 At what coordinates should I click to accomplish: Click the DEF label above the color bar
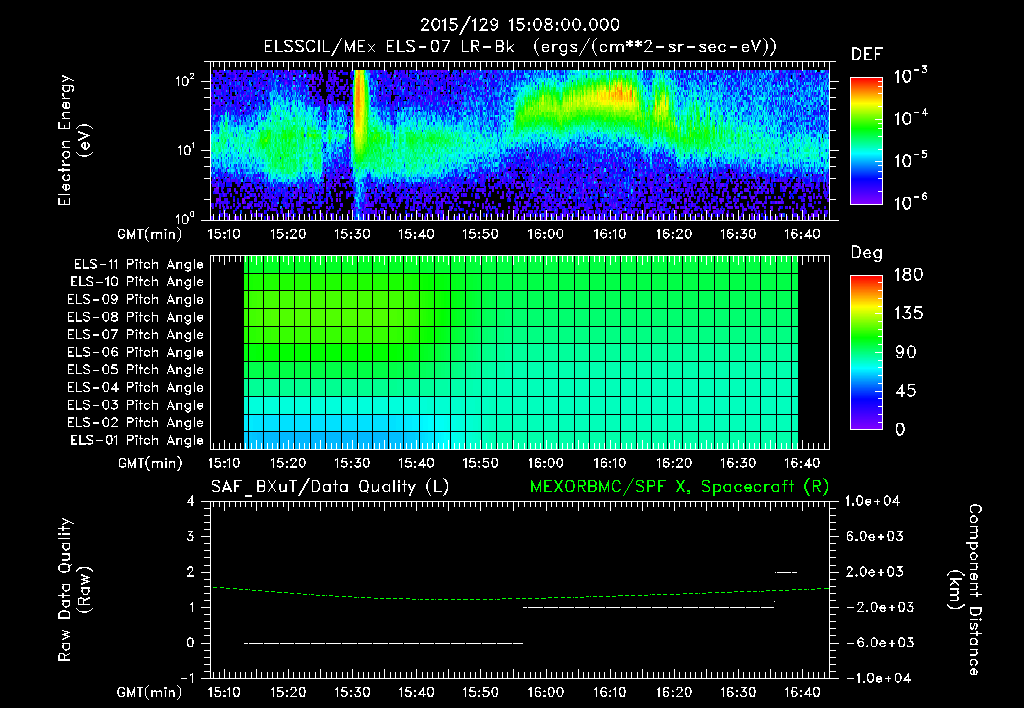(867, 55)
